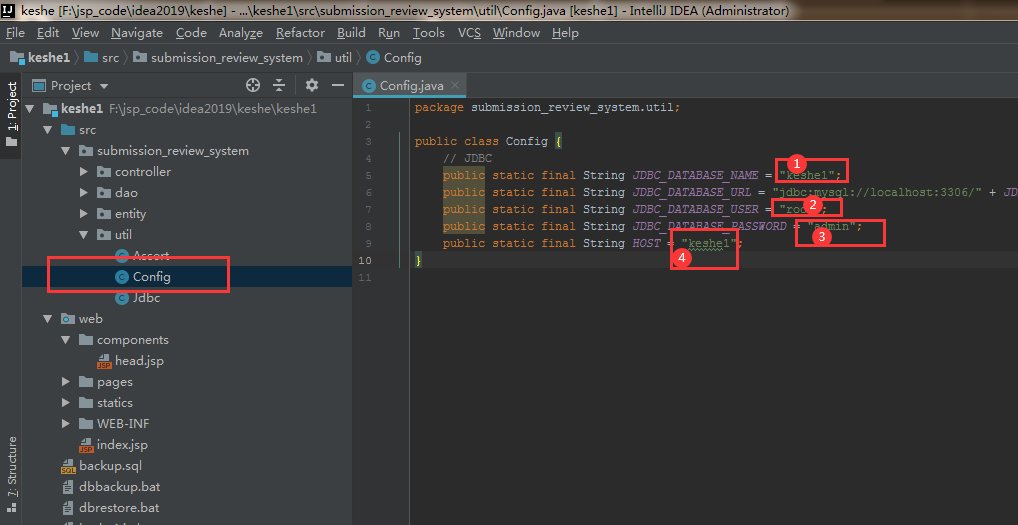
Task: Click the // JDBC comment
Action: (x=467, y=158)
